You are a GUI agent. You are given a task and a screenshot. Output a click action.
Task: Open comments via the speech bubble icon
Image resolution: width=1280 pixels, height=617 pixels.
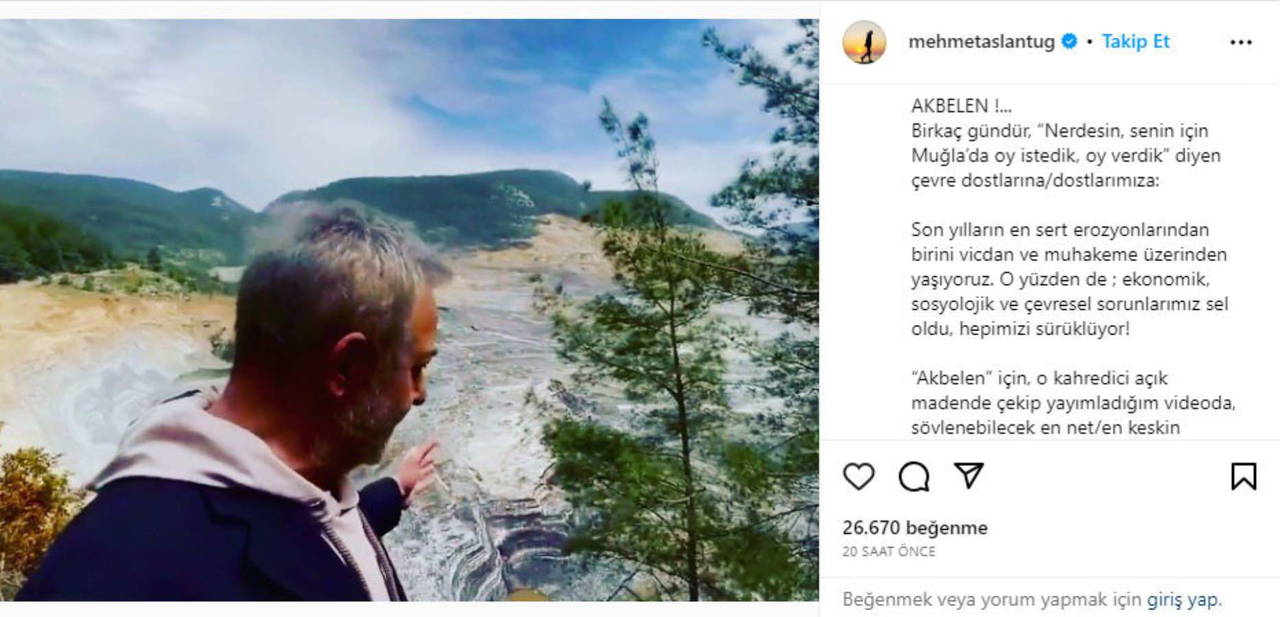tap(914, 476)
